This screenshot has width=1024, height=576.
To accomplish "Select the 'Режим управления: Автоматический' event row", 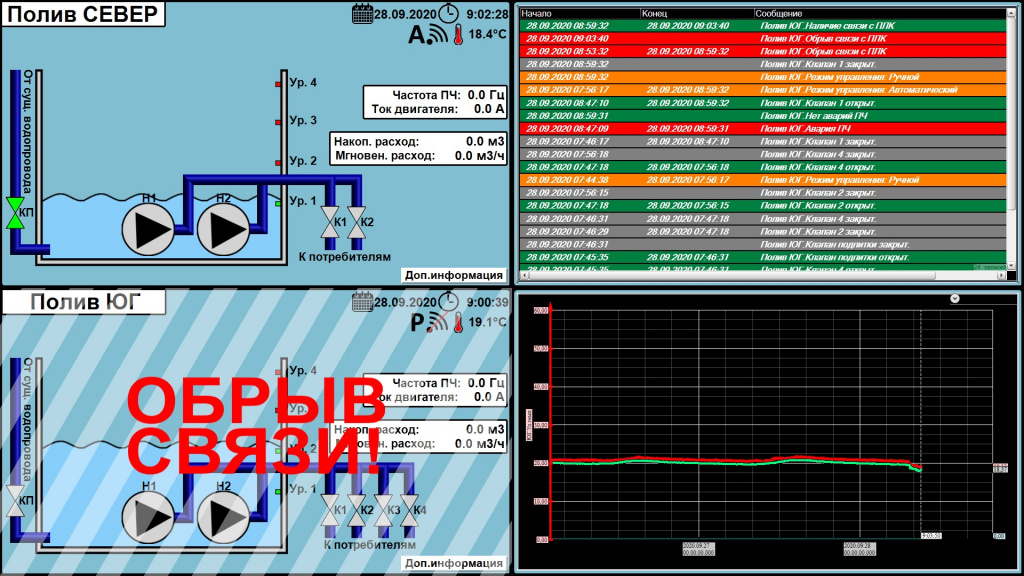I will pos(763,90).
